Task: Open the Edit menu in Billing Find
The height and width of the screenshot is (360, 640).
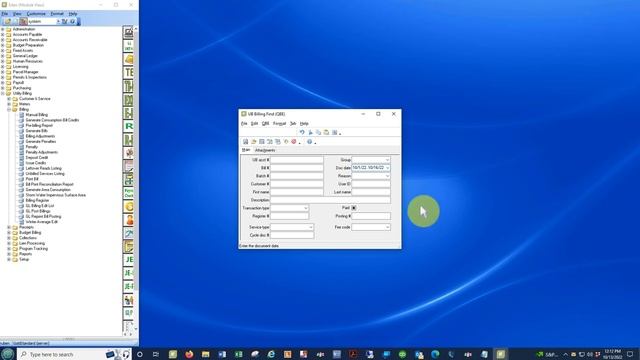Action: (x=254, y=123)
